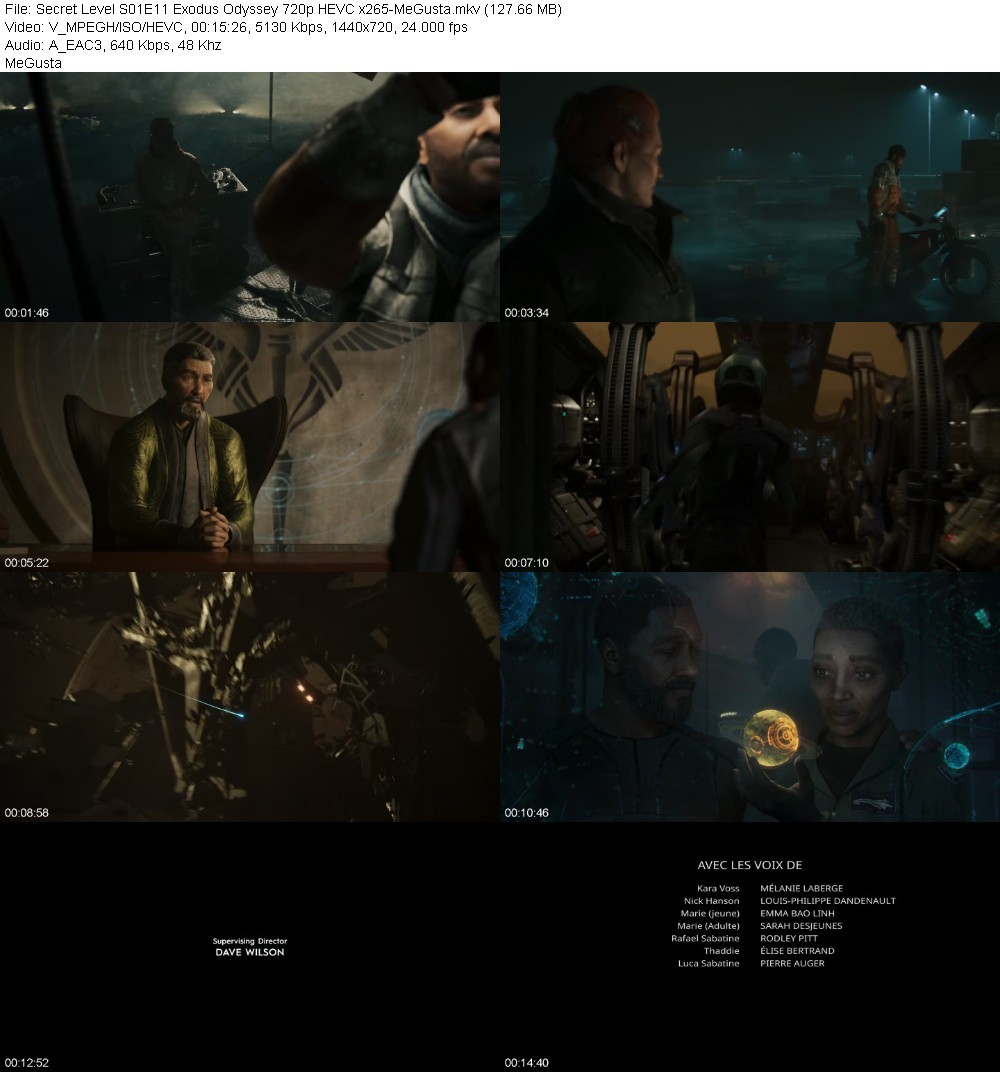Click the 00:05:22 timestamp
Screen dimensions: 1000x1072
pos(27,563)
